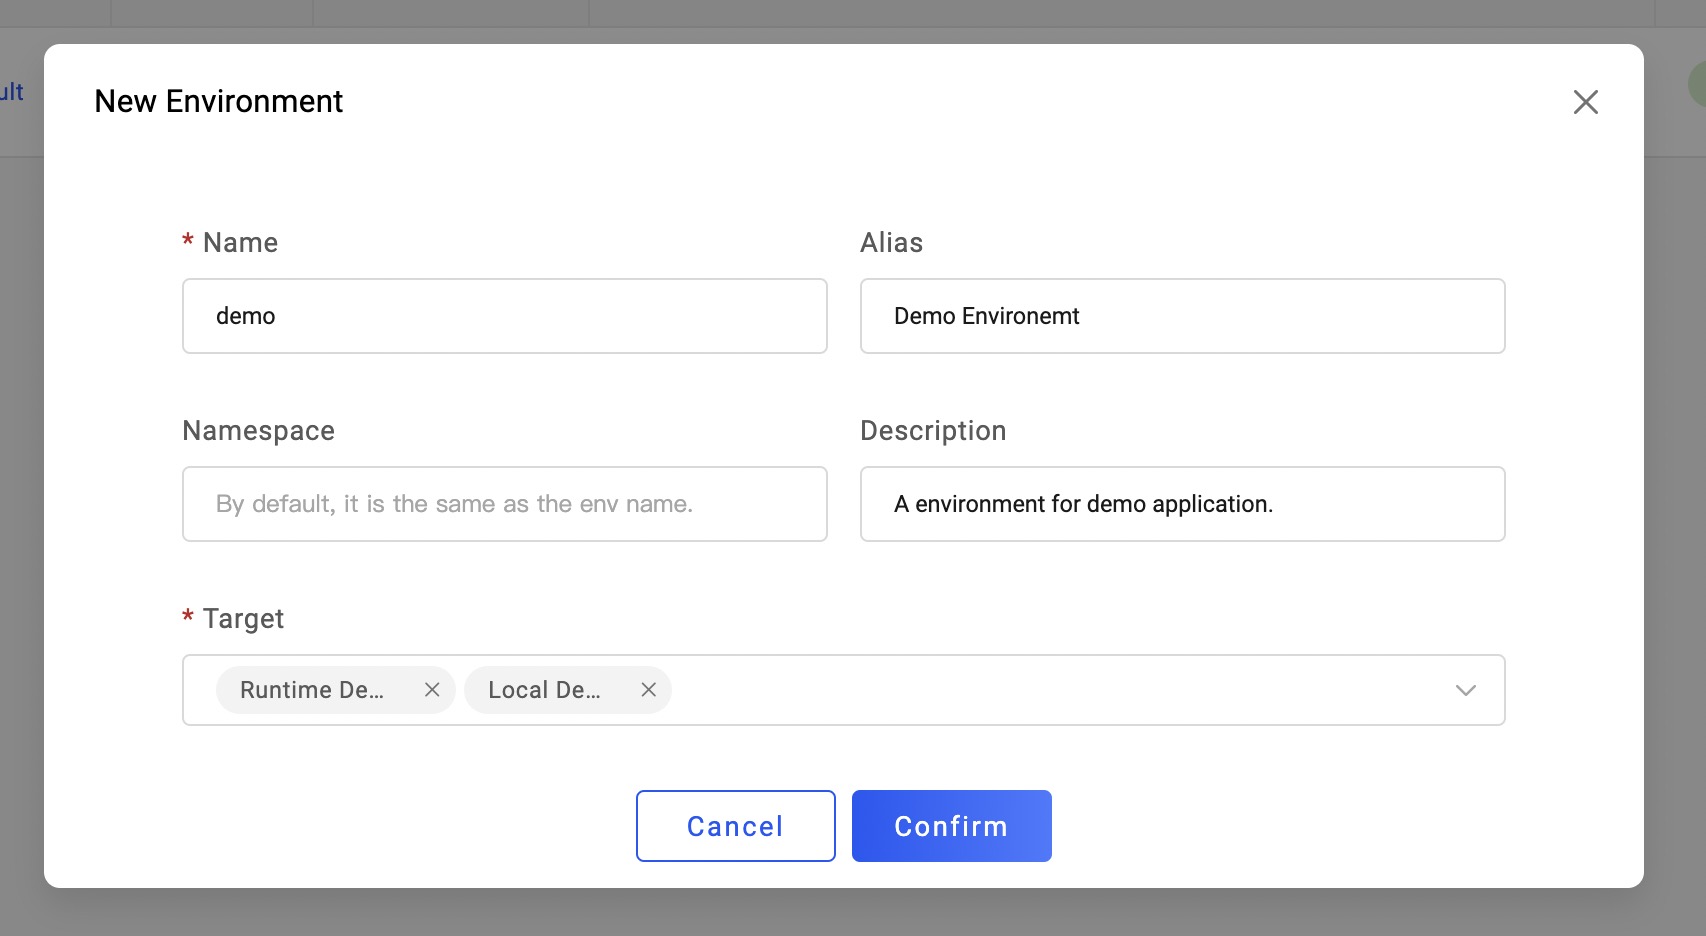This screenshot has width=1706, height=936.
Task: Focus the Description text field
Action: (1182, 504)
